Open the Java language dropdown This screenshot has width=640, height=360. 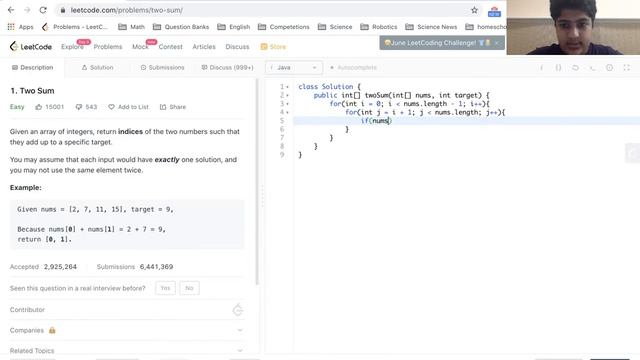(x=294, y=68)
